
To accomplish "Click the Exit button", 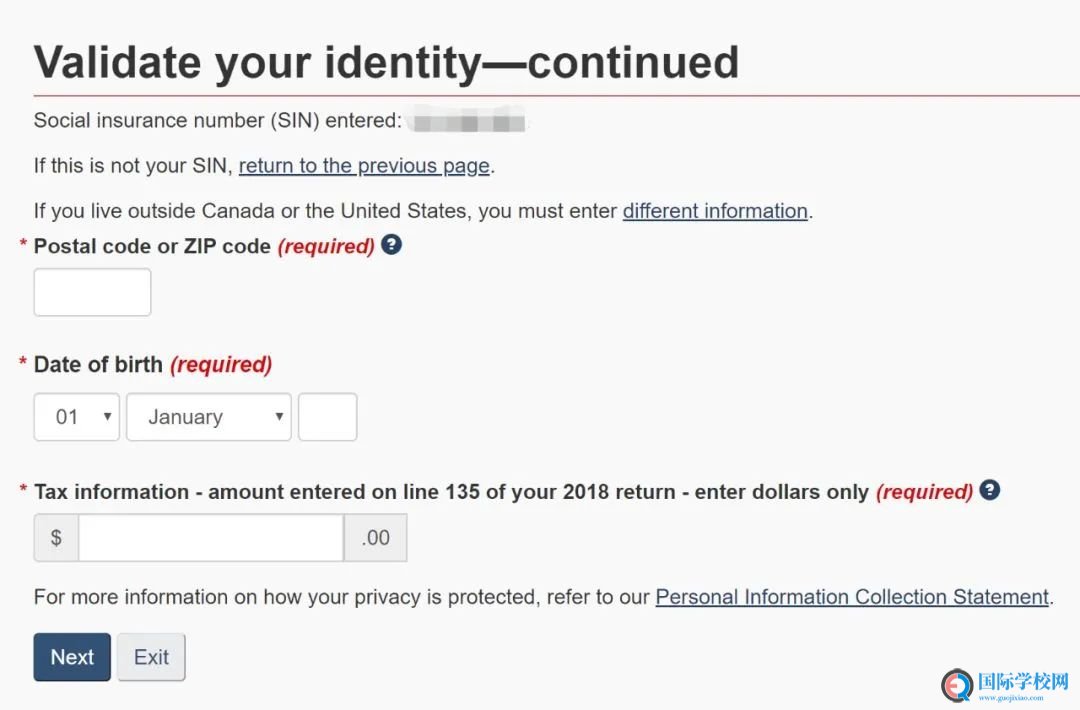I will coord(152,657).
